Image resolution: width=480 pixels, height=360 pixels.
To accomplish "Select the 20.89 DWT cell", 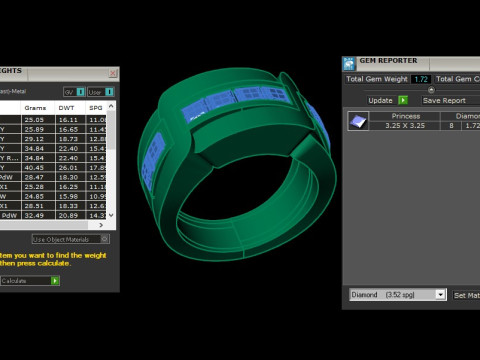I will tap(70, 215).
